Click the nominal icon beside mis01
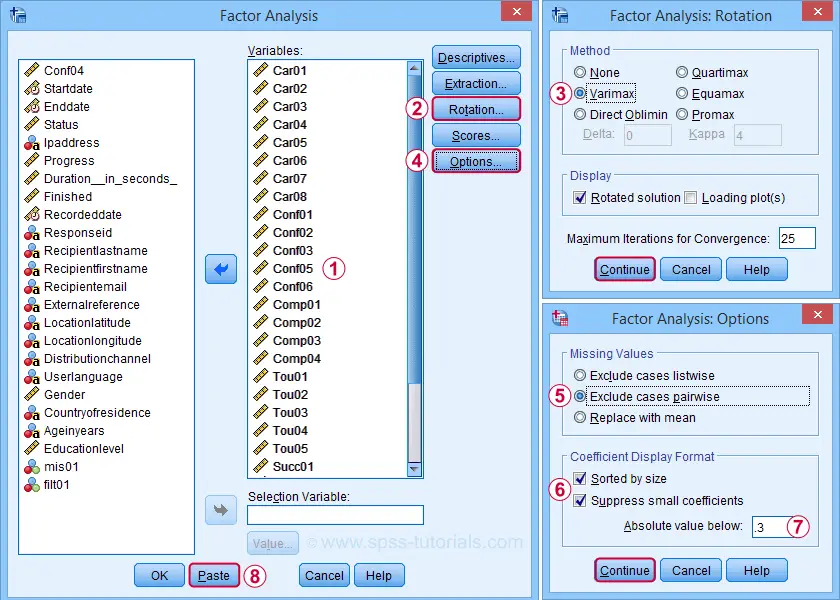 click(32, 467)
